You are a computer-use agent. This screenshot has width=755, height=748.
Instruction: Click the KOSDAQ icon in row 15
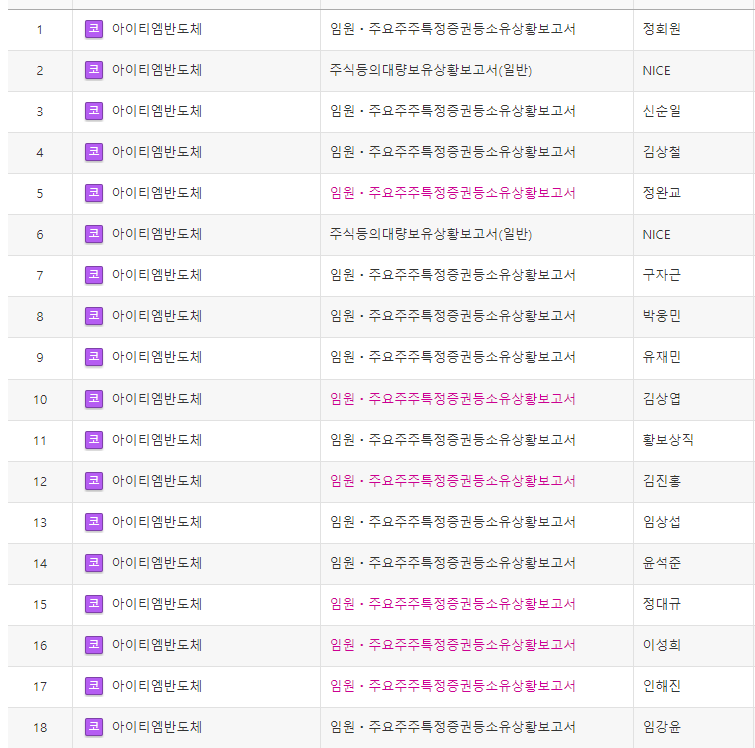[x=94, y=603]
